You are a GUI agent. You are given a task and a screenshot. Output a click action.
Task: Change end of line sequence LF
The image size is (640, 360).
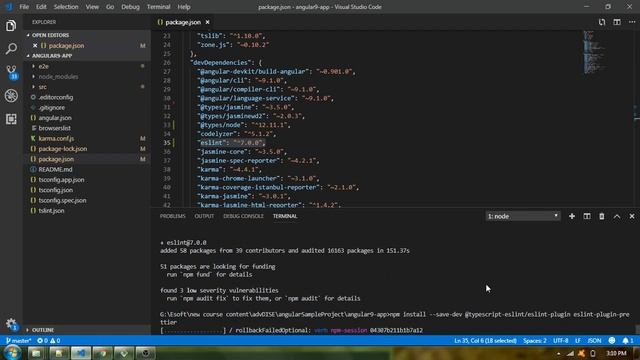pos(578,341)
